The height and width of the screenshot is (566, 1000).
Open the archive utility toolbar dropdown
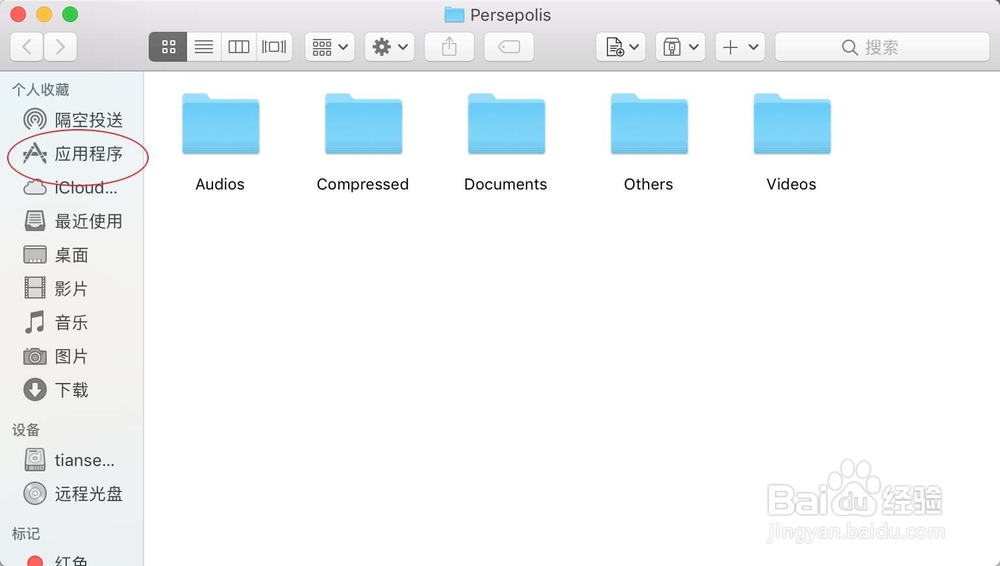pyautogui.click(x=680, y=47)
